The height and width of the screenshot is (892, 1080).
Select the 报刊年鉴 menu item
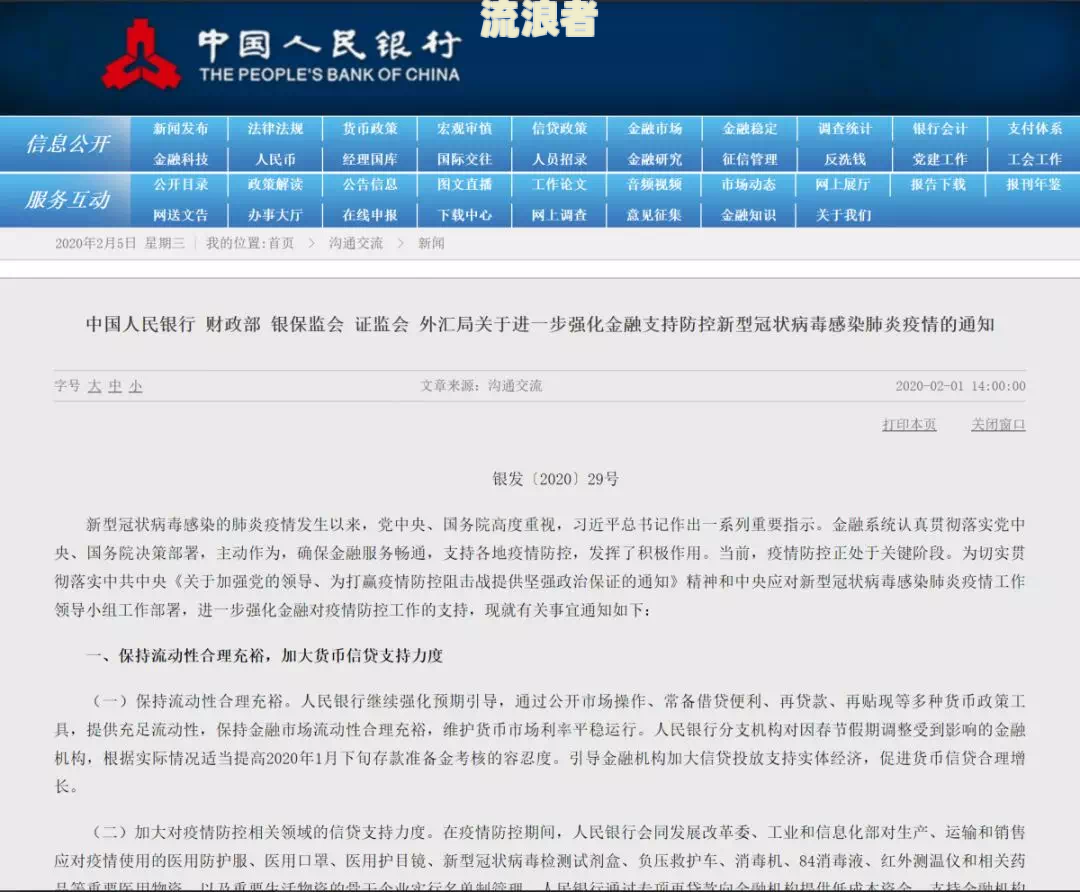tap(1033, 185)
